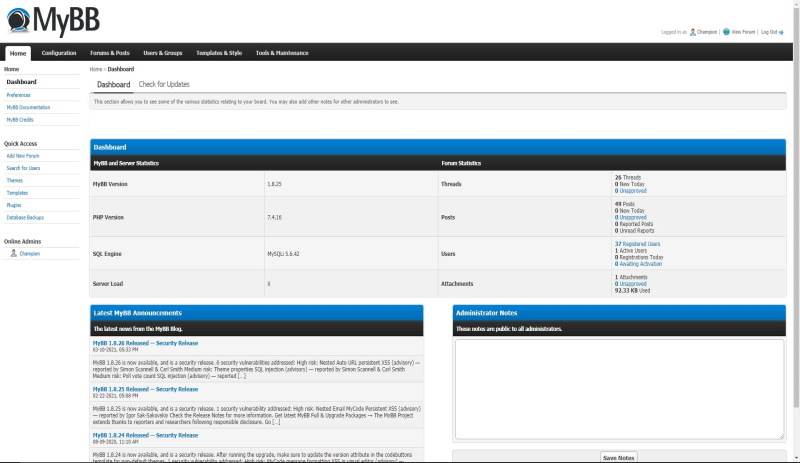
Task: Open Preferences in the sidebar
Action: click(x=18, y=95)
